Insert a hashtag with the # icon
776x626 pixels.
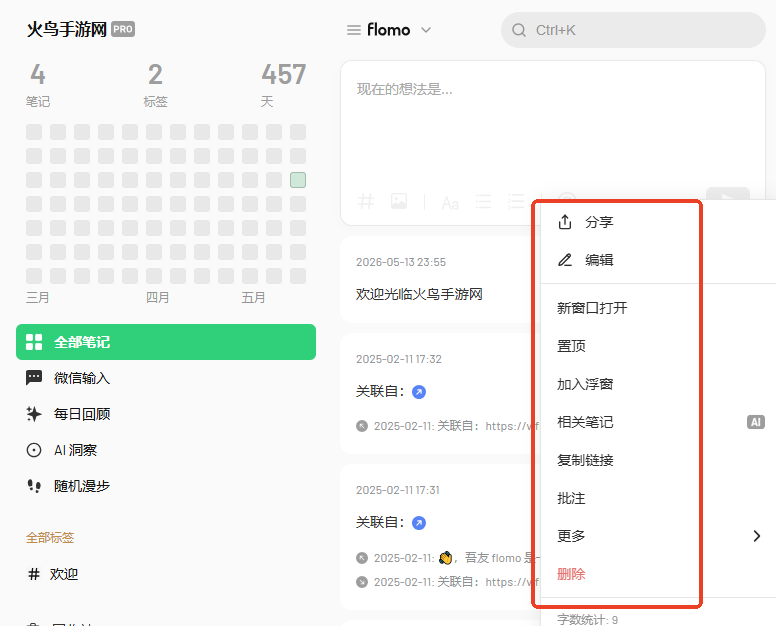coord(366,202)
